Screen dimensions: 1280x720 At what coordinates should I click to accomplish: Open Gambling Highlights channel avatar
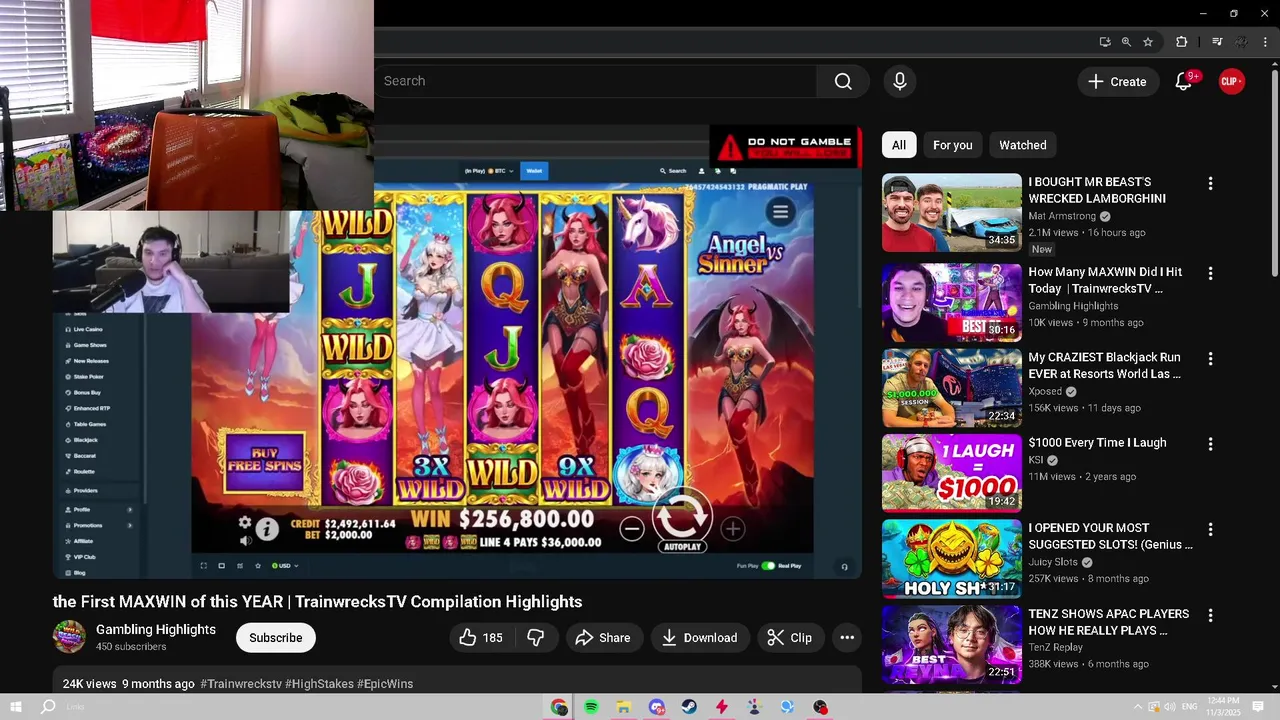click(69, 637)
